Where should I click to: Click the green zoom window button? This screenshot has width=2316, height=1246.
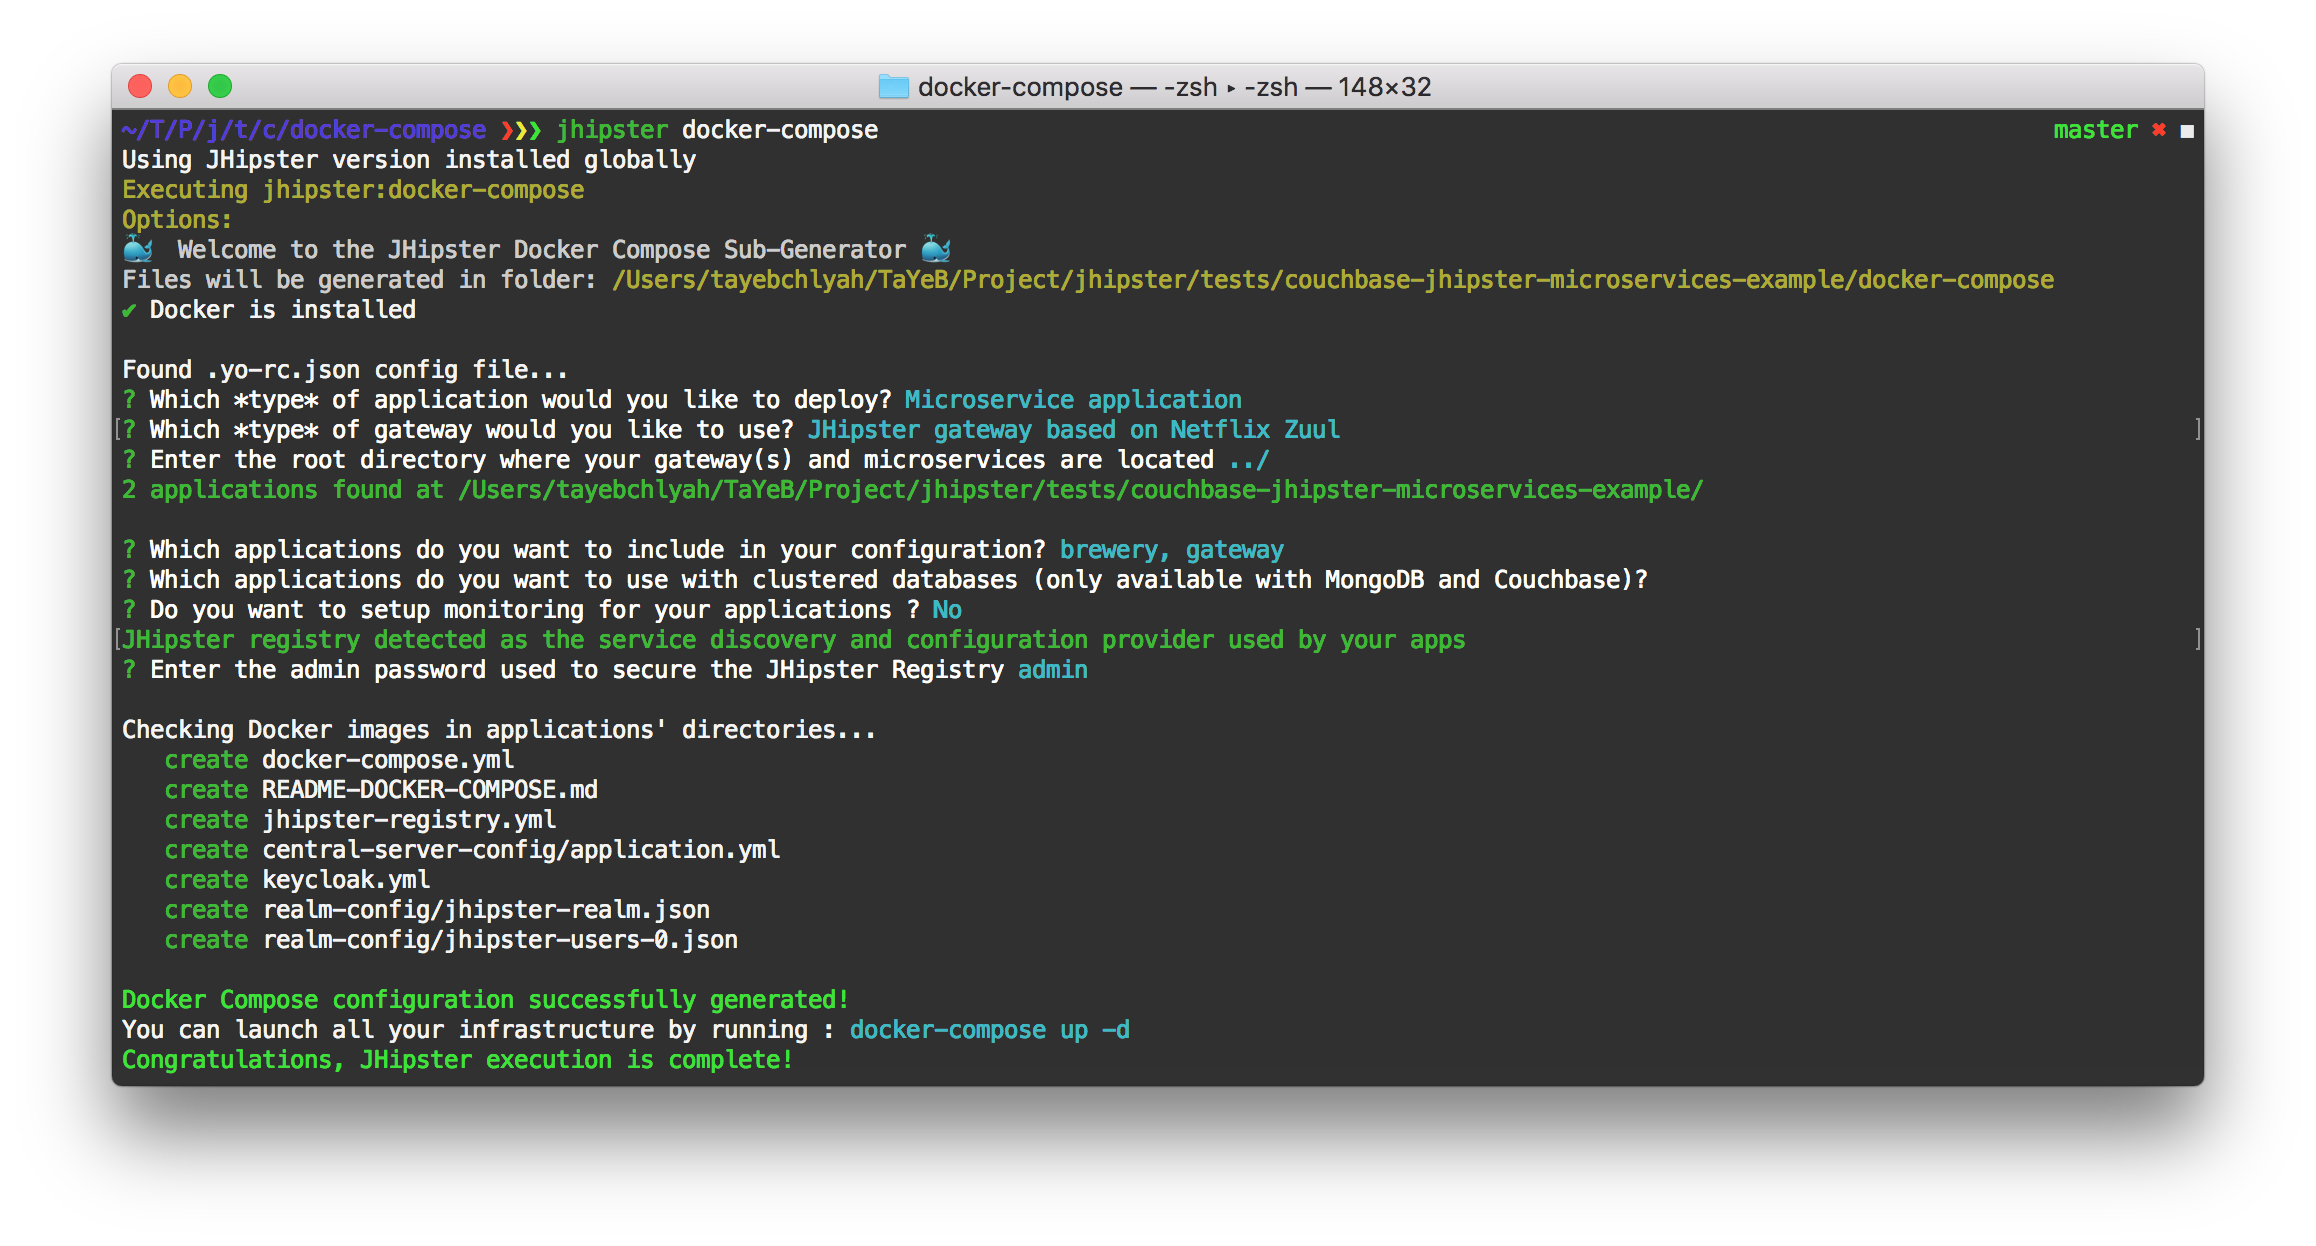pyautogui.click(x=220, y=87)
